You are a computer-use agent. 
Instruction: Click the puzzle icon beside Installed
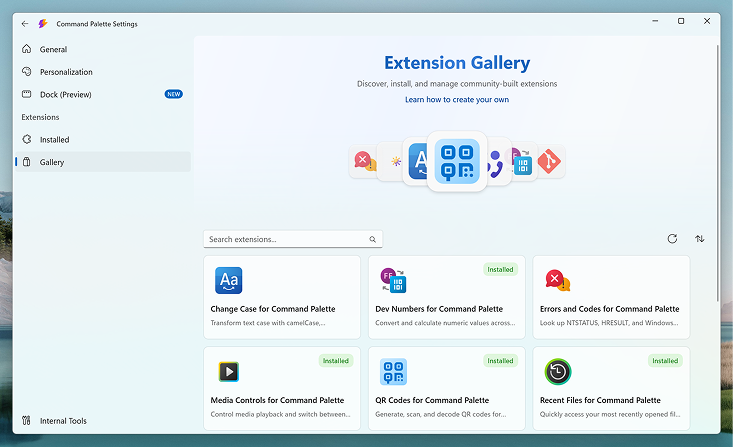click(27, 139)
